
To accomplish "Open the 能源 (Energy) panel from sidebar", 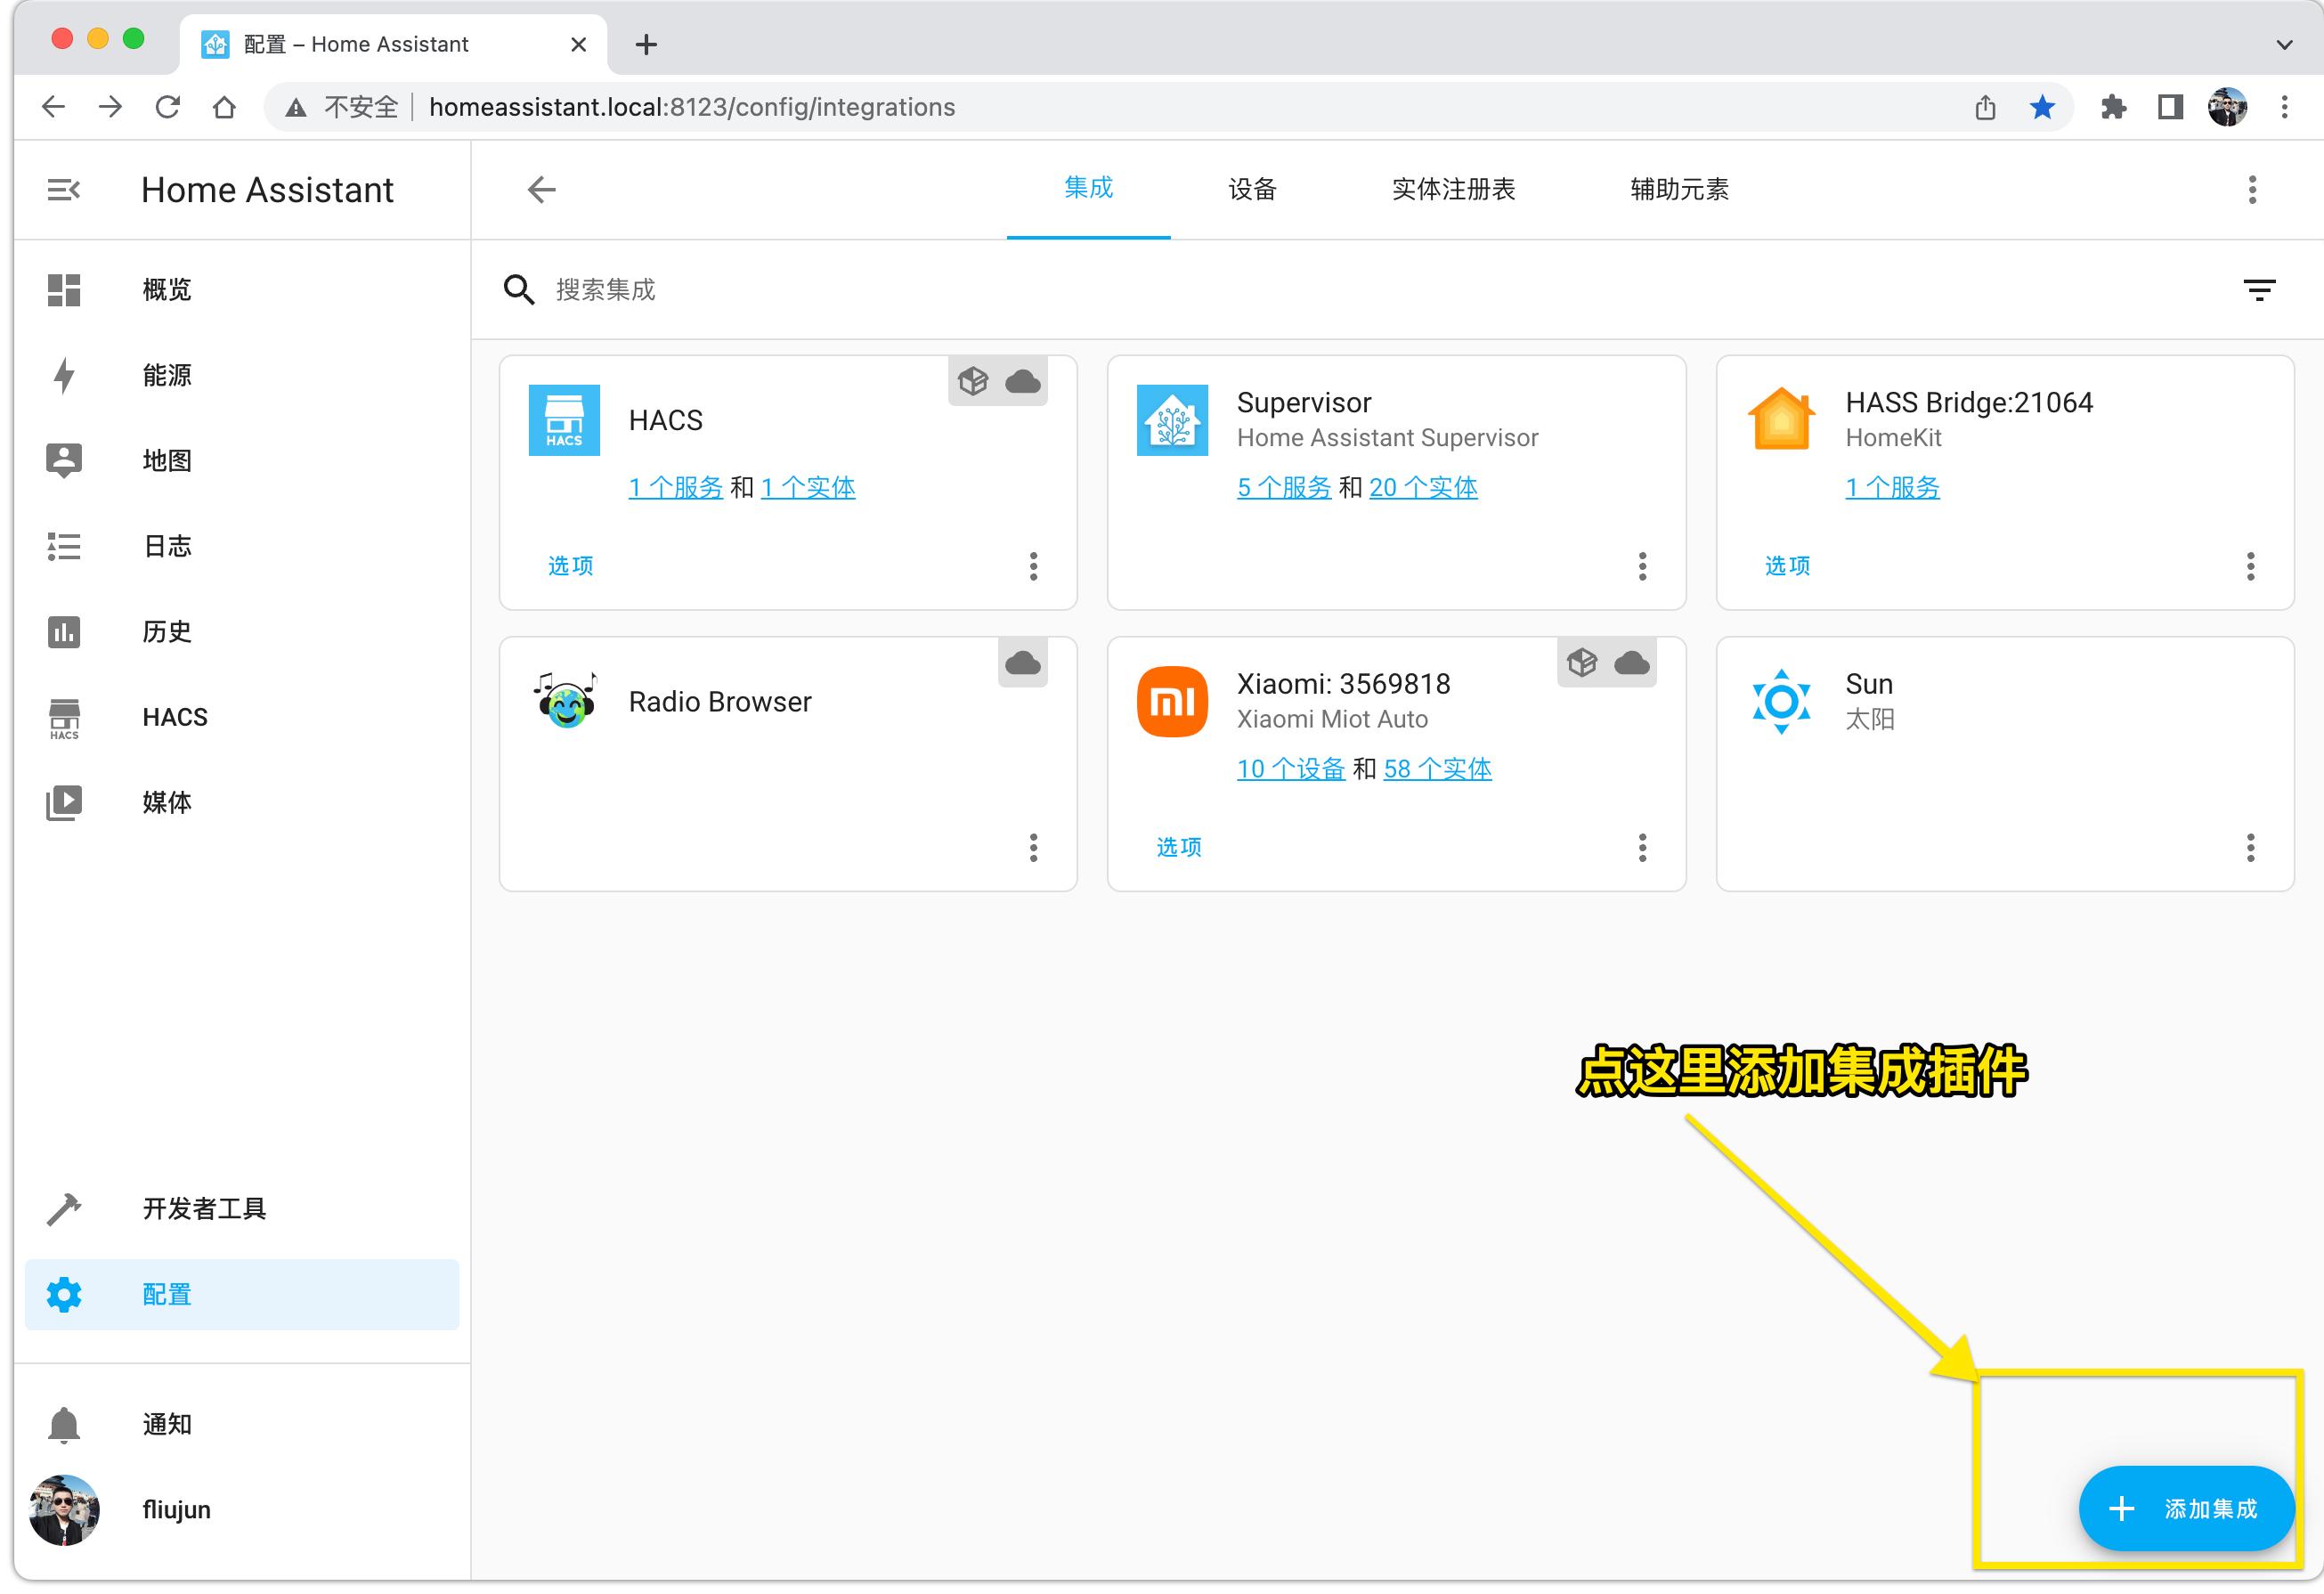I will tap(166, 375).
